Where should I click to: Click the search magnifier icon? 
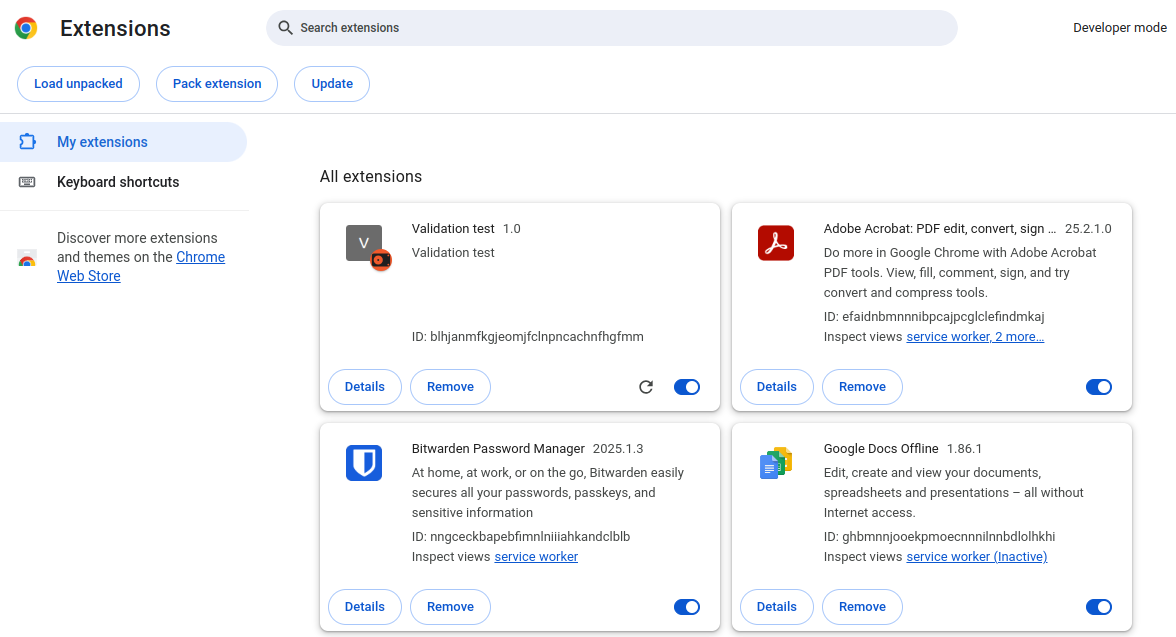tap(285, 28)
